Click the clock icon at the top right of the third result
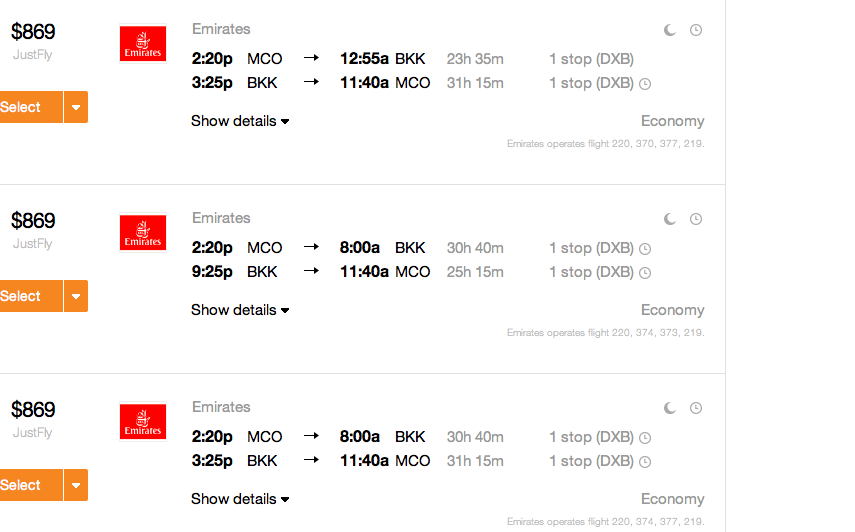The height and width of the screenshot is (532, 855). click(696, 408)
